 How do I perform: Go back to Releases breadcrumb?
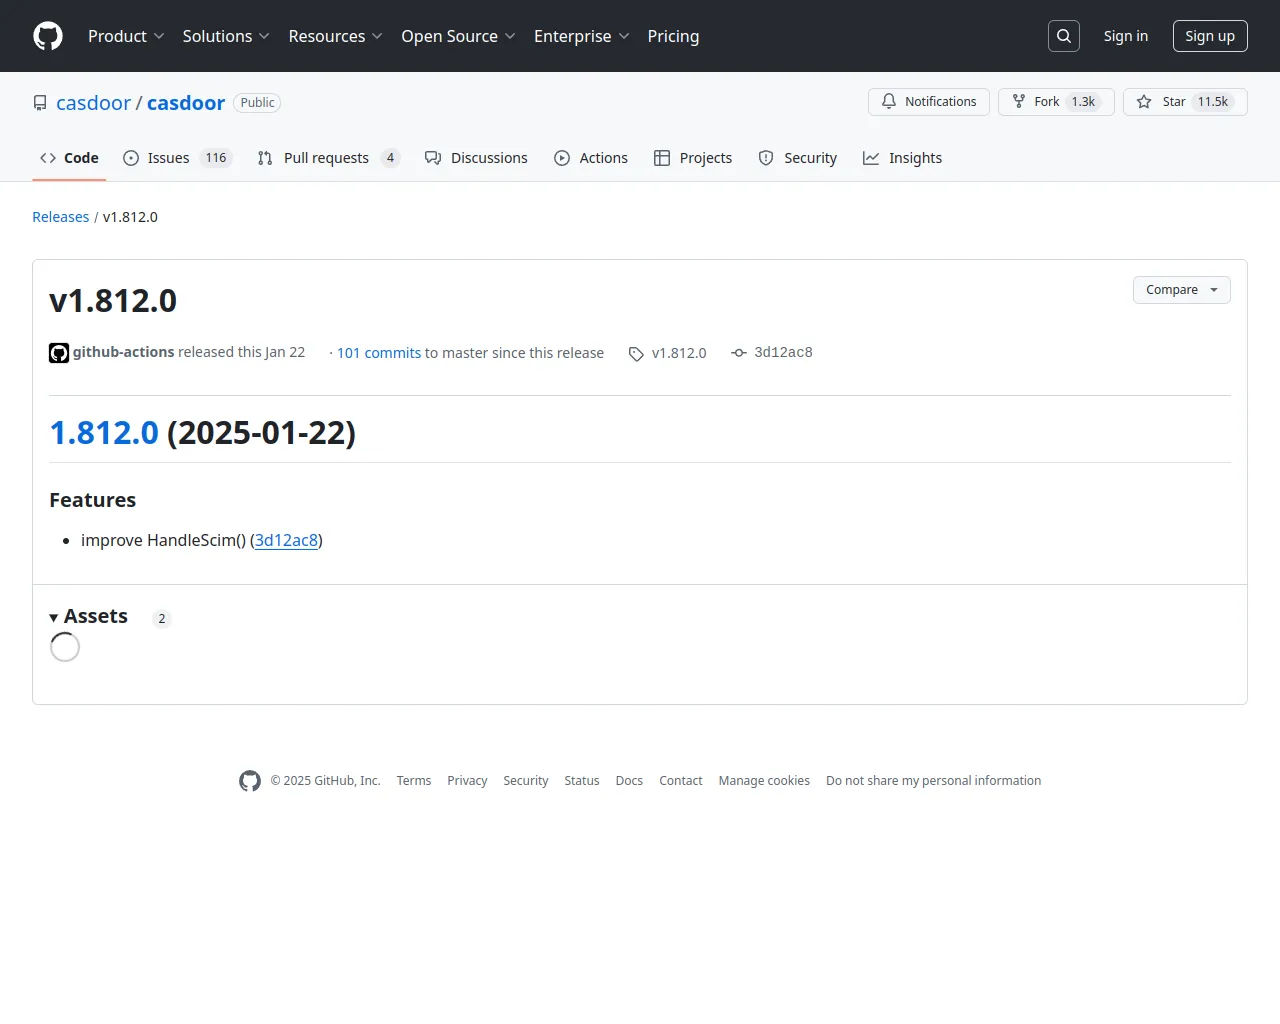point(60,217)
